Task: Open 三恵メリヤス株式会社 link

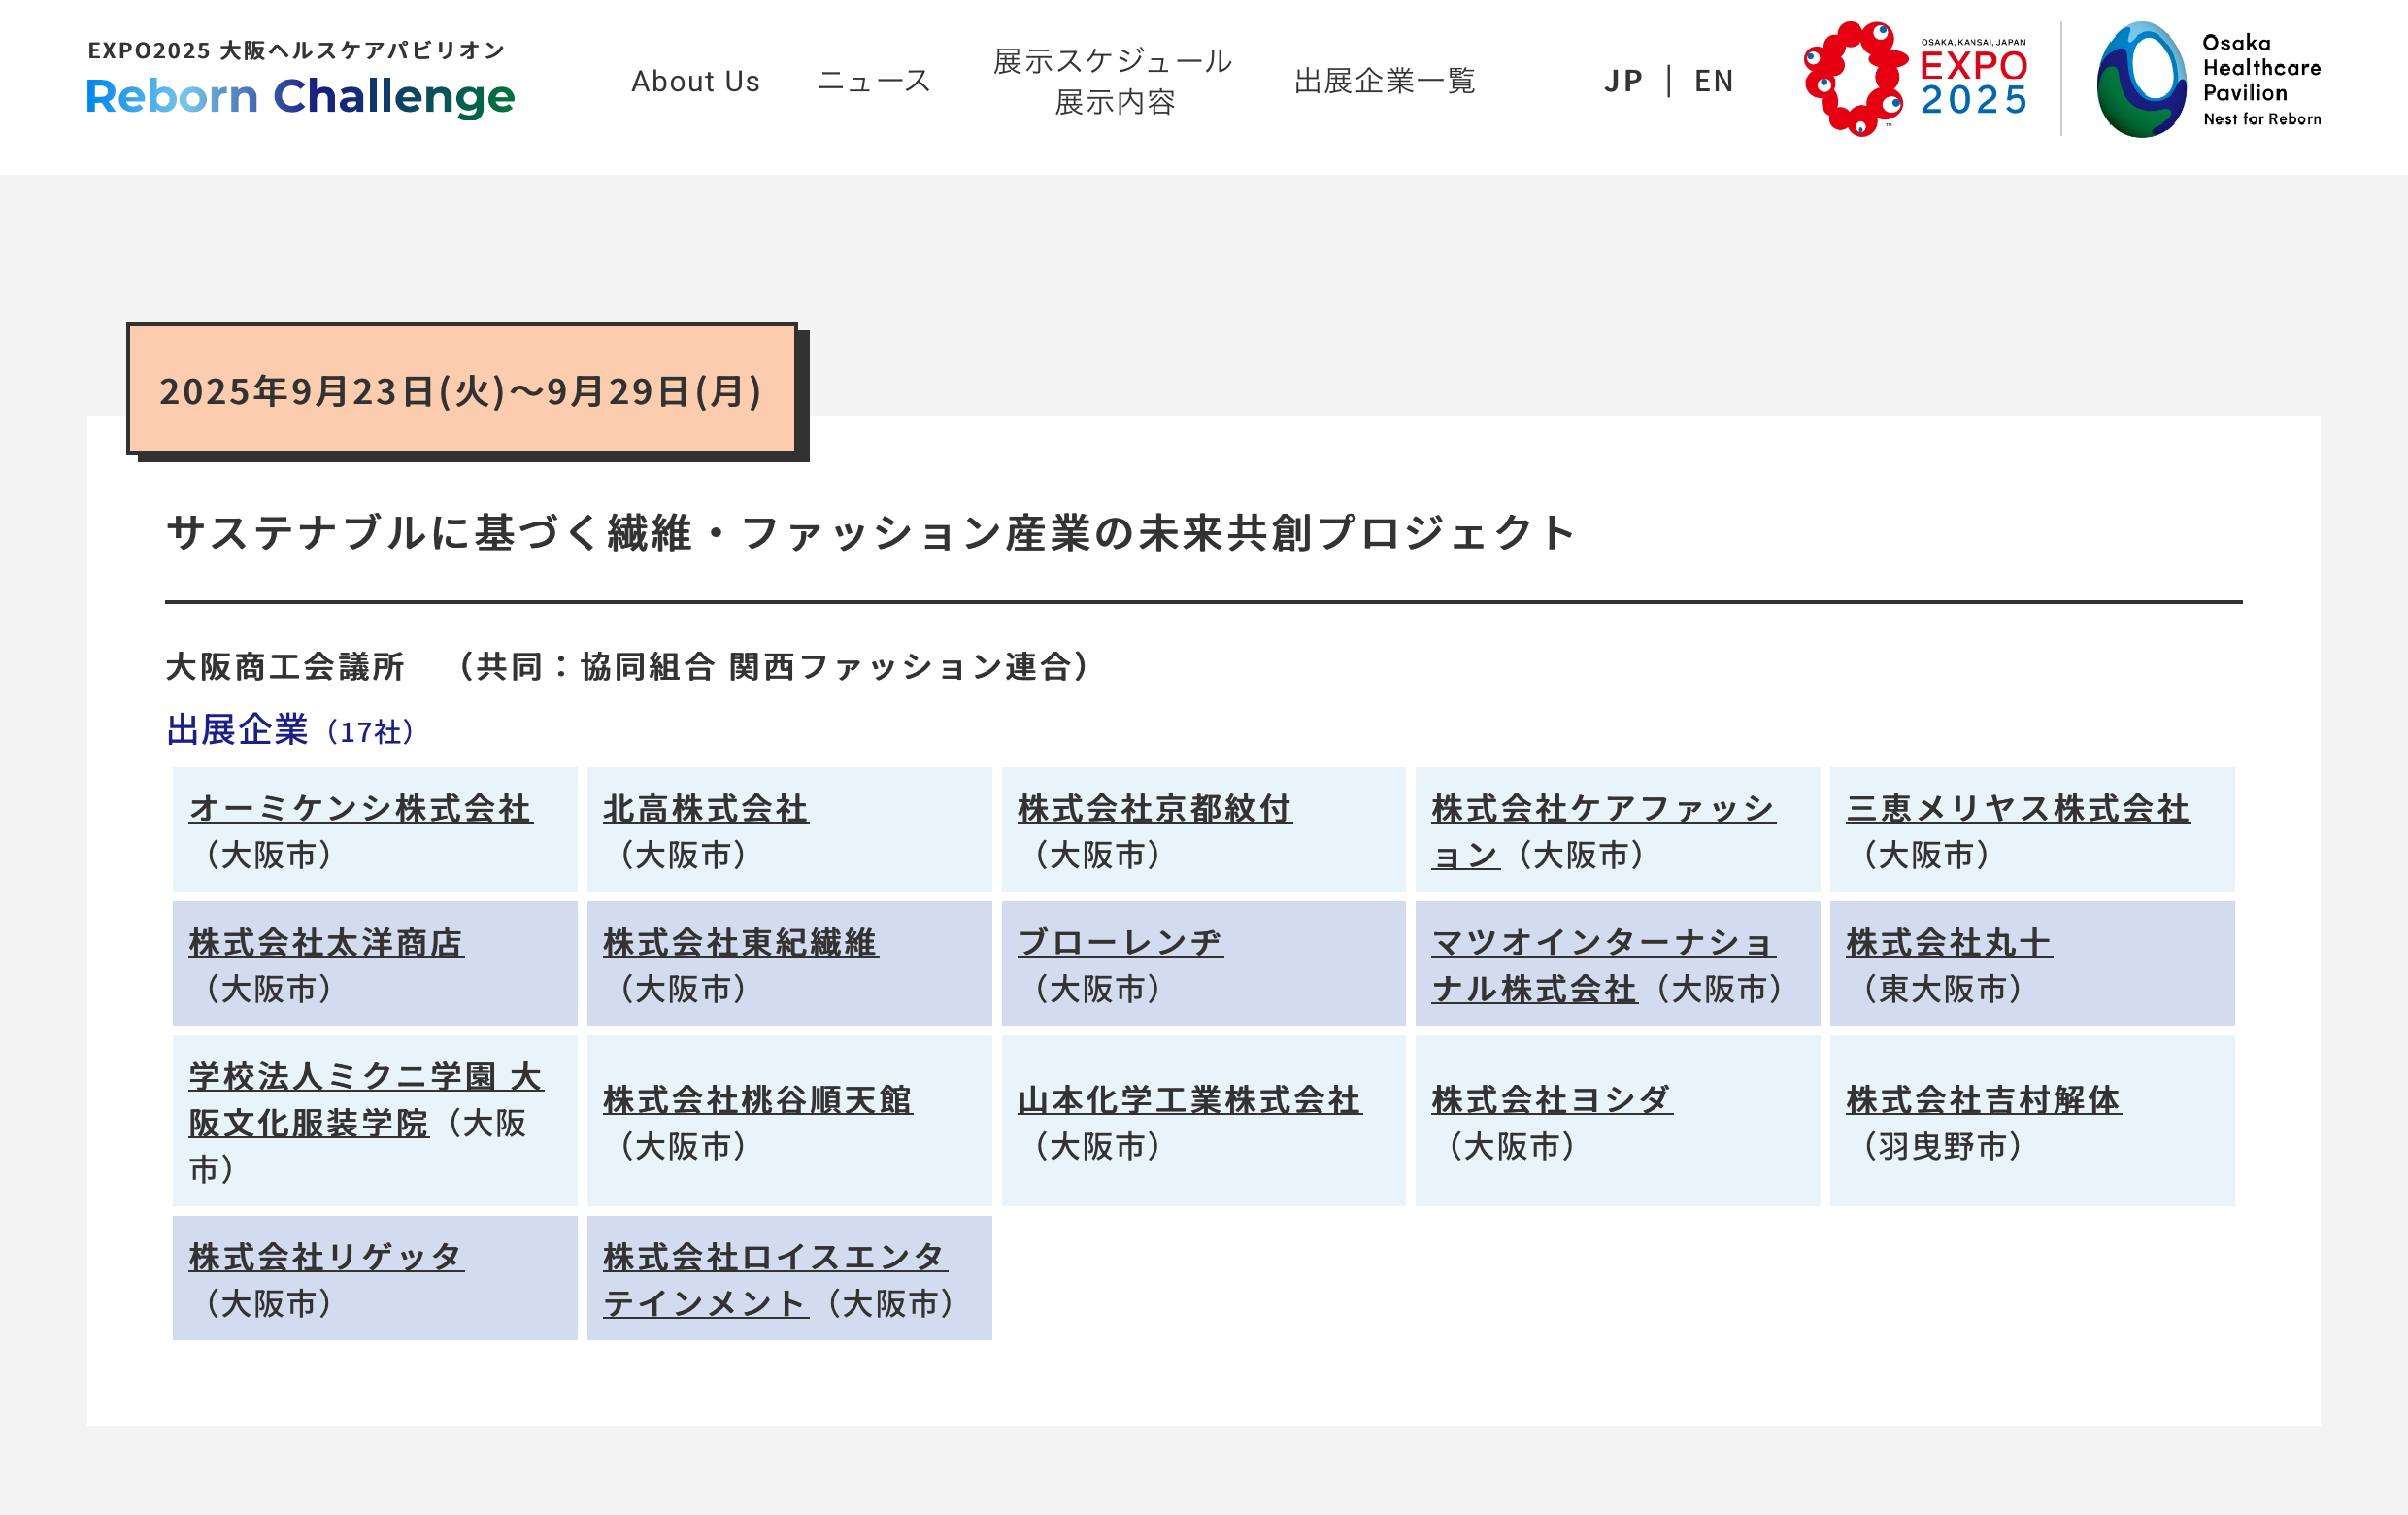Action: (2017, 808)
